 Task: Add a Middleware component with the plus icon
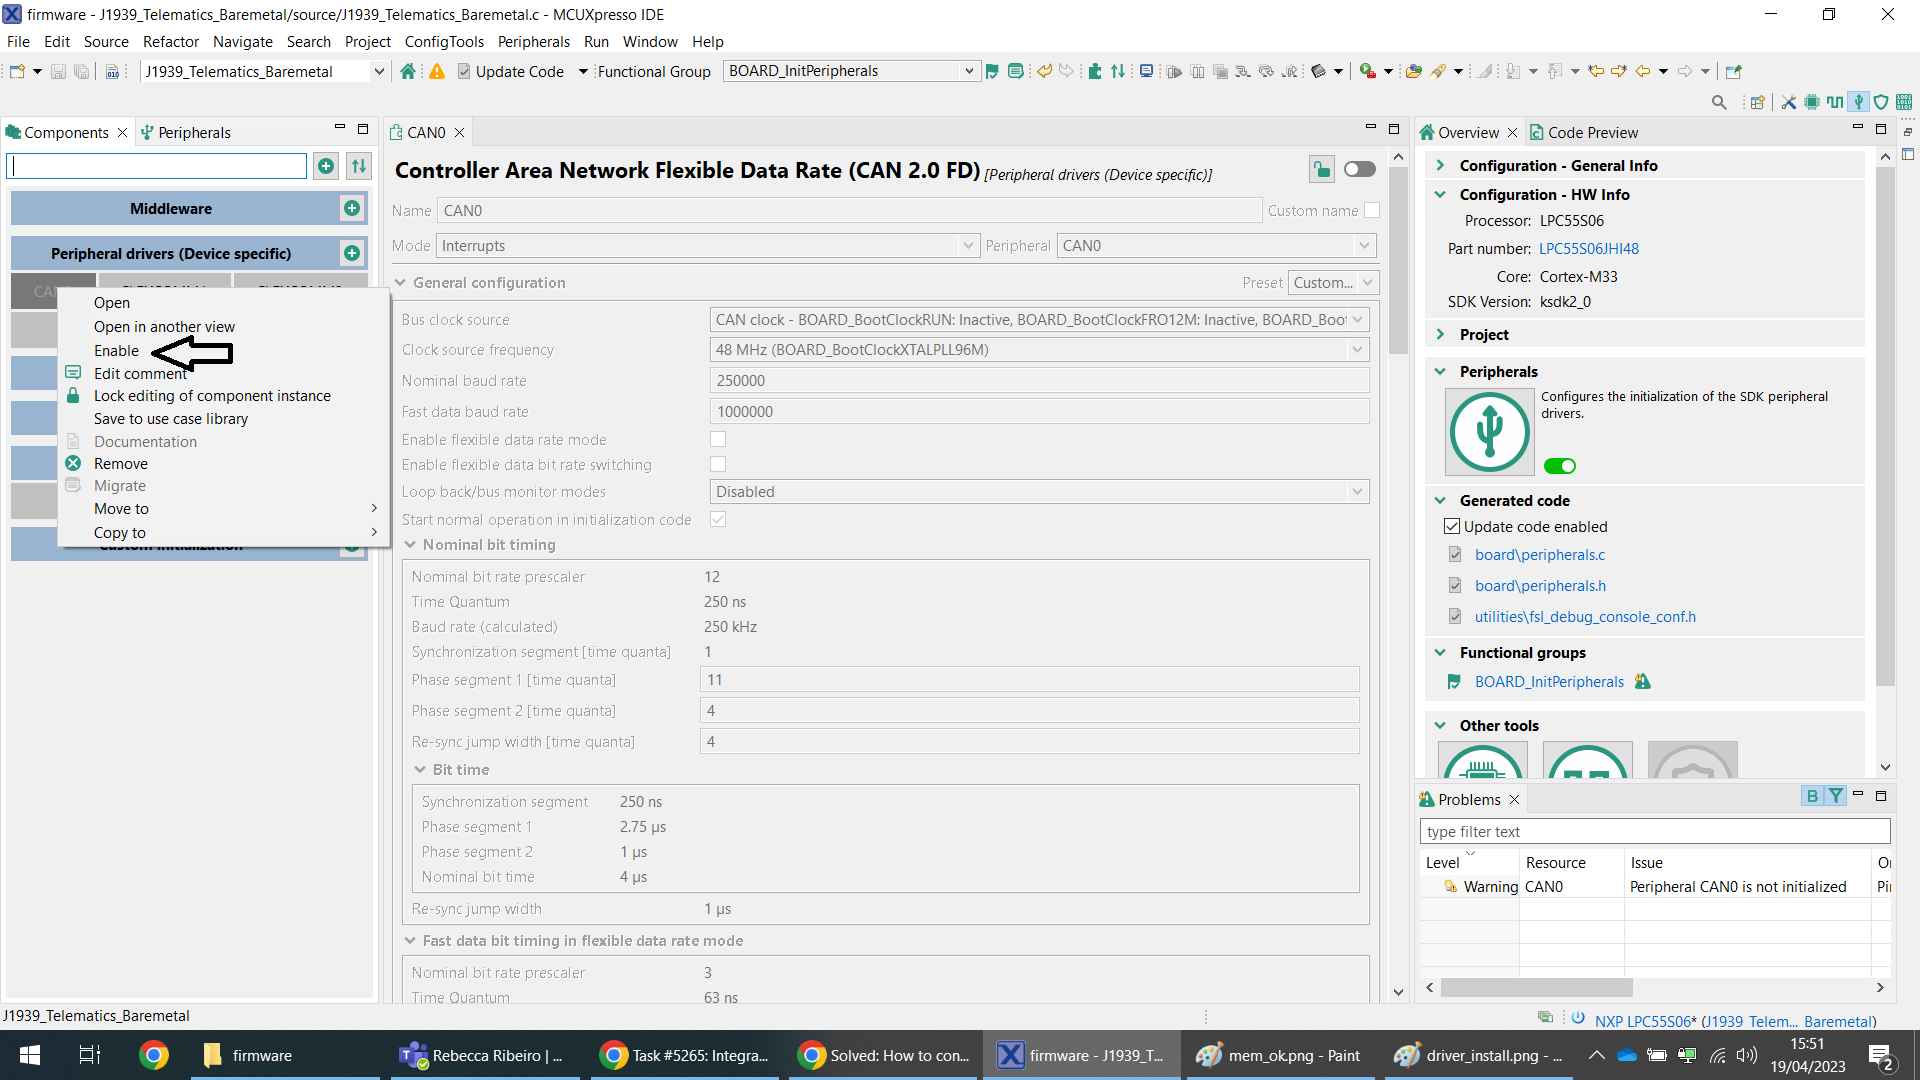tap(352, 208)
